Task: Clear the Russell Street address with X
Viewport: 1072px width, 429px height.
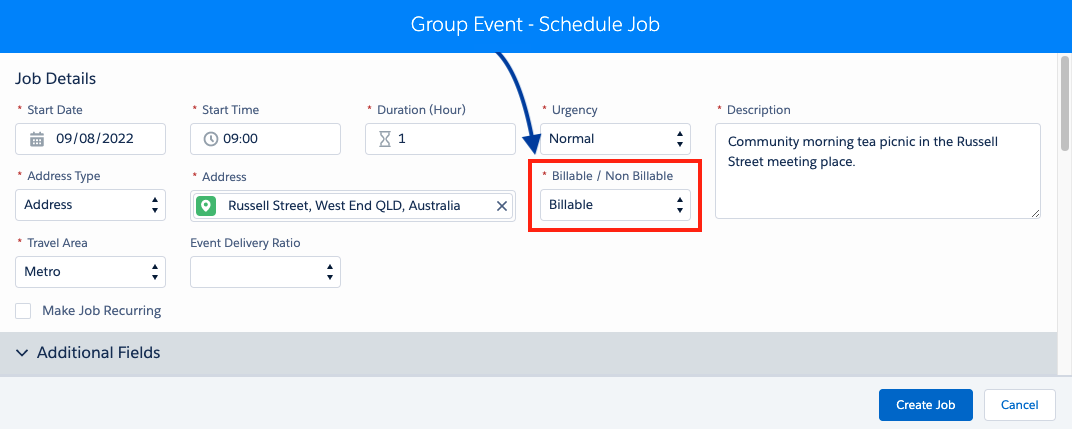Action: point(502,206)
